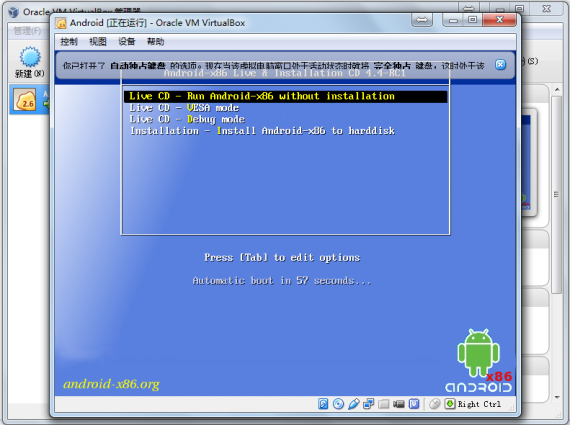Minimize the Android VM window
The image size is (570, 425).
coord(453,20)
